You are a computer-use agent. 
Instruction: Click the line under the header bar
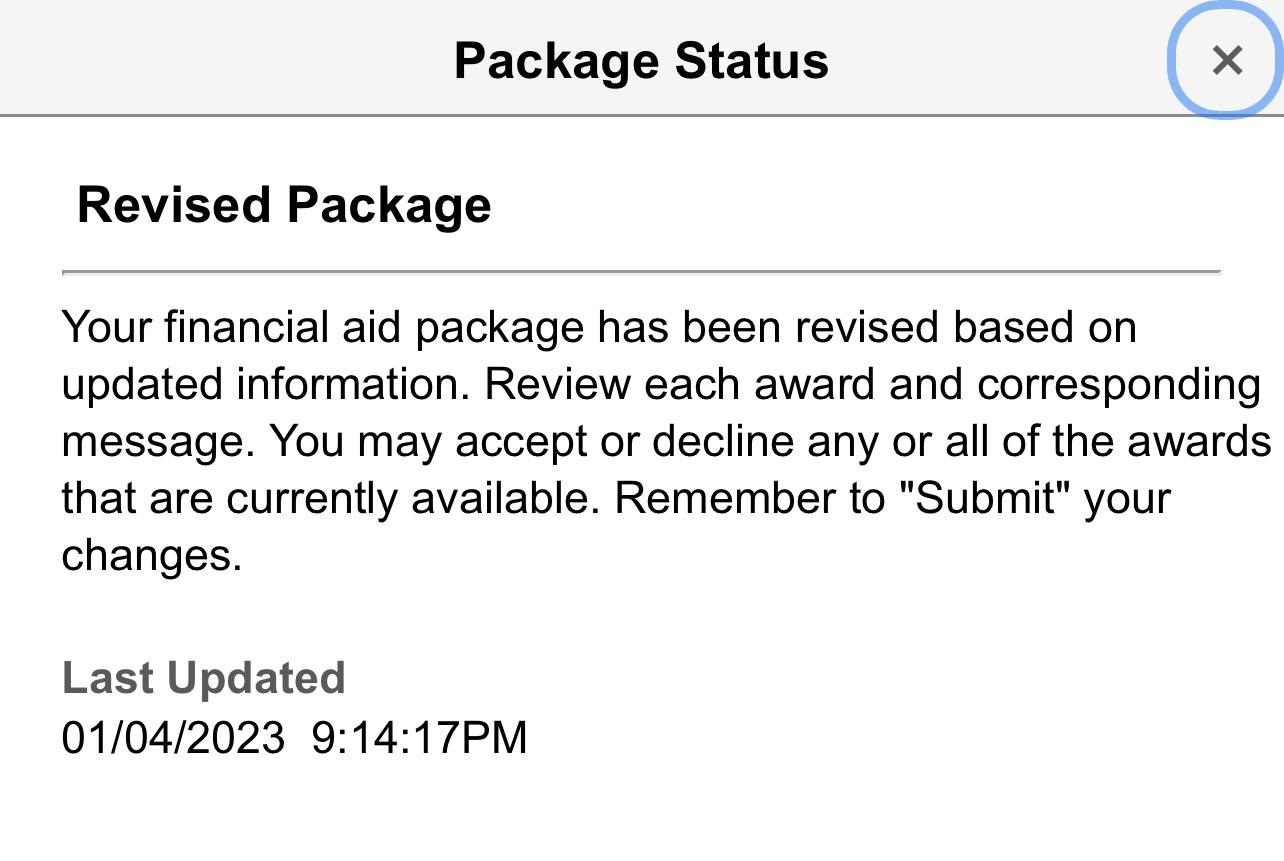(x=640, y=115)
